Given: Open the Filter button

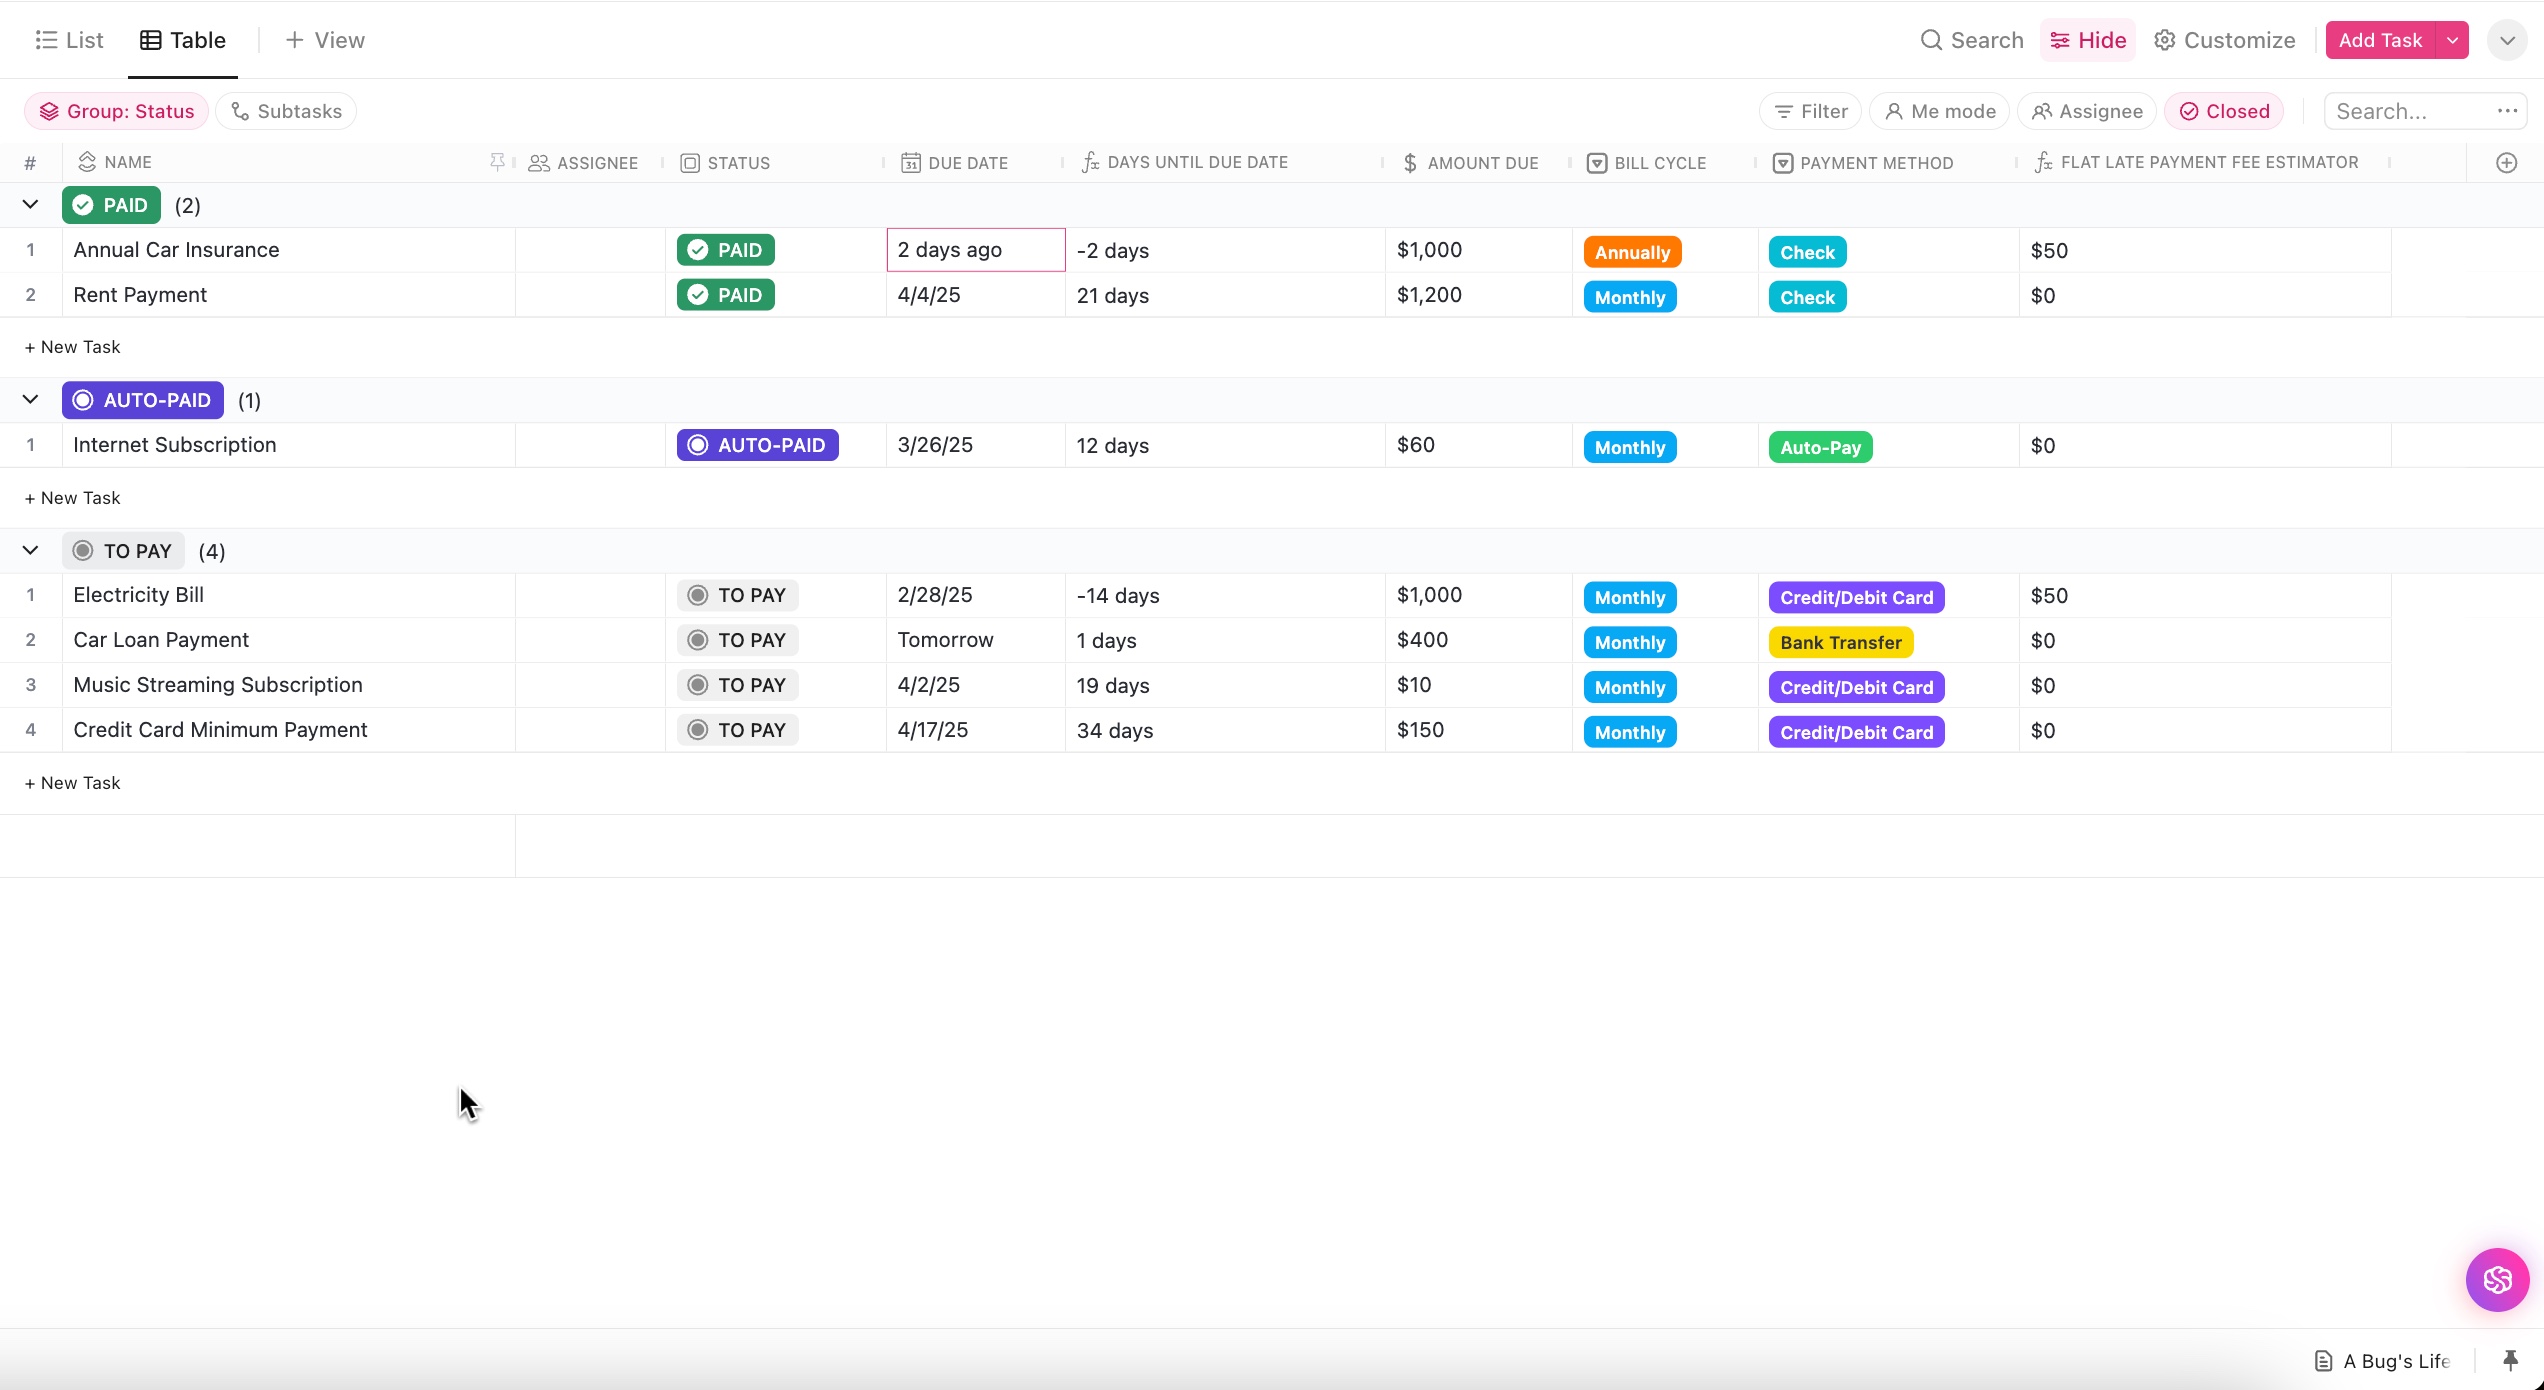Looking at the screenshot, I should coord(1810,111).
